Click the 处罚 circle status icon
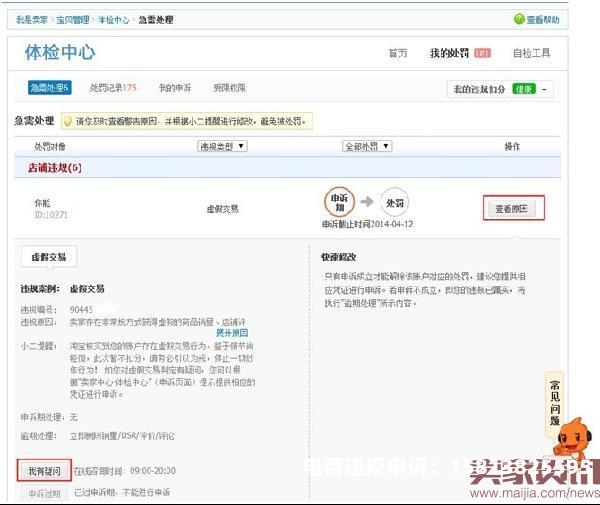 (395, 200)
